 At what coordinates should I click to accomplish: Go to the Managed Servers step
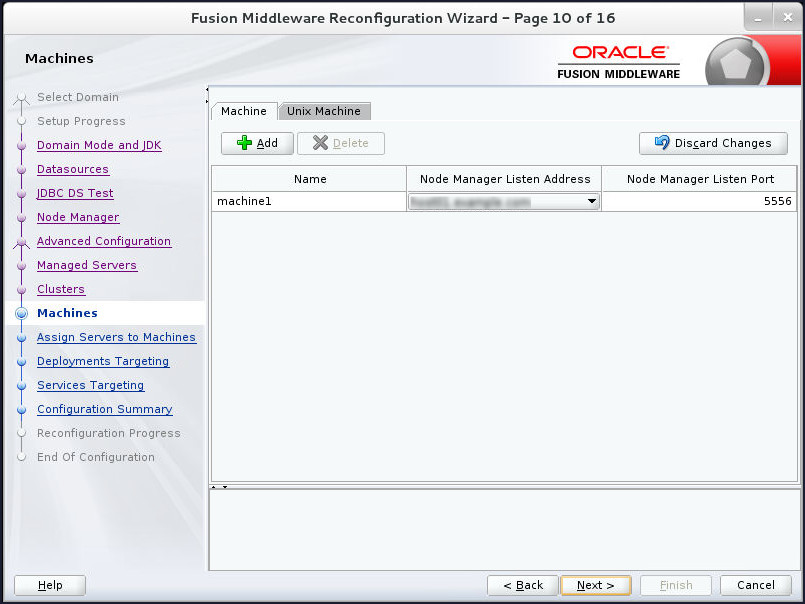coord(87,266)
